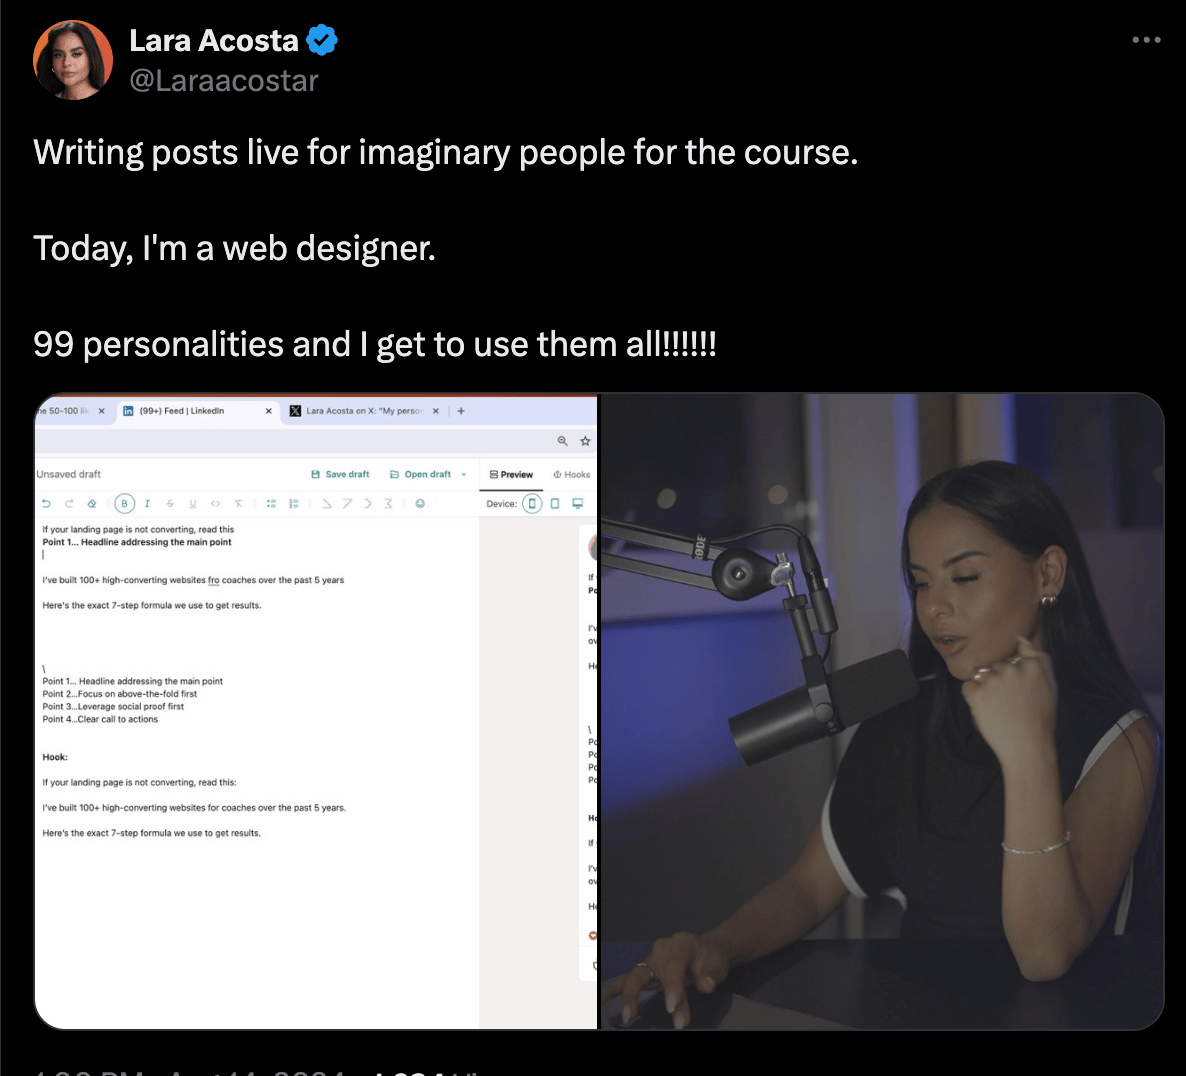This screenshot has width=1186, height=1076.
Task: Click the redo arrow in editor toolbar
Action: click(x=69, y=504)
